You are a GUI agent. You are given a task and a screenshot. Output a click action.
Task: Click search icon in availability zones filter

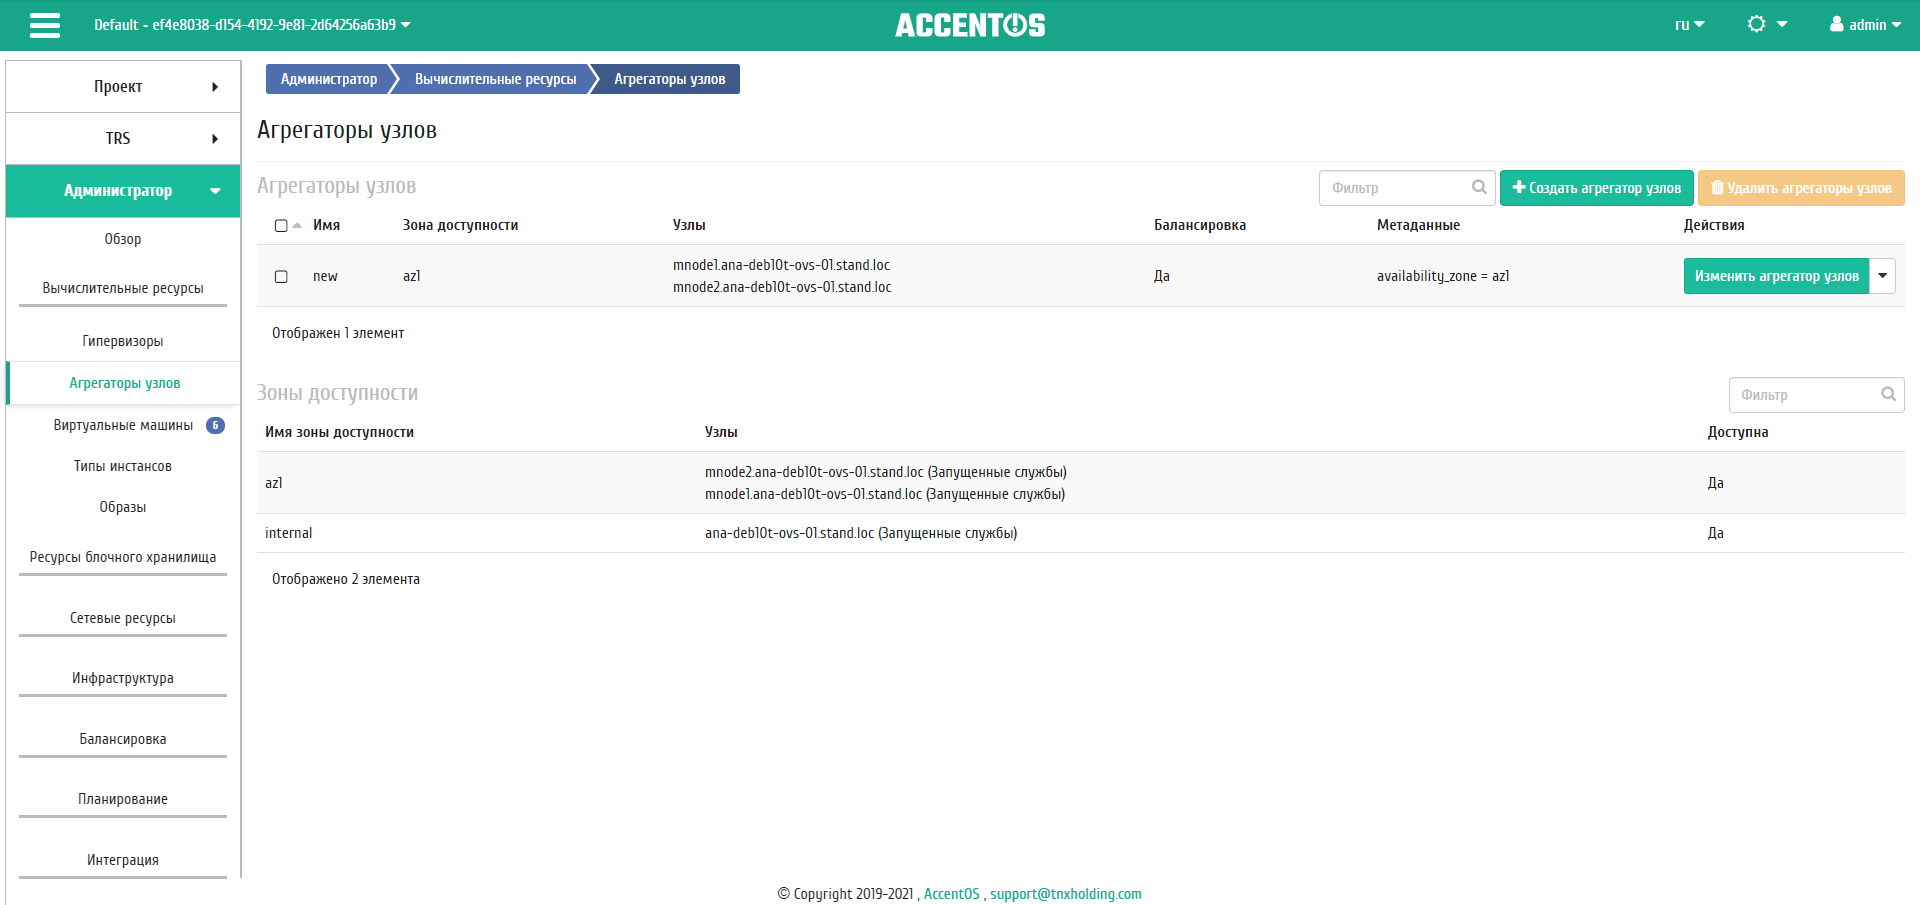tap(1888, 394)
